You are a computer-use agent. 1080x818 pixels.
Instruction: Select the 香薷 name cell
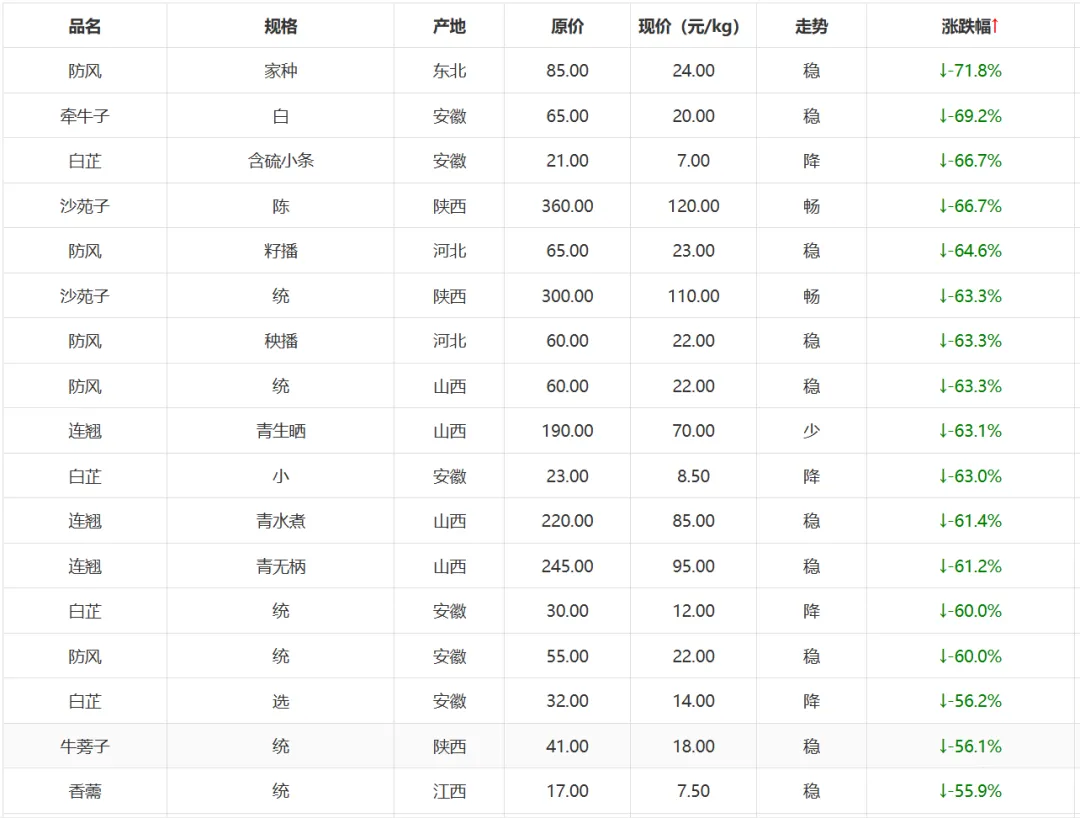pyautogui.click(x=85, y=791)
